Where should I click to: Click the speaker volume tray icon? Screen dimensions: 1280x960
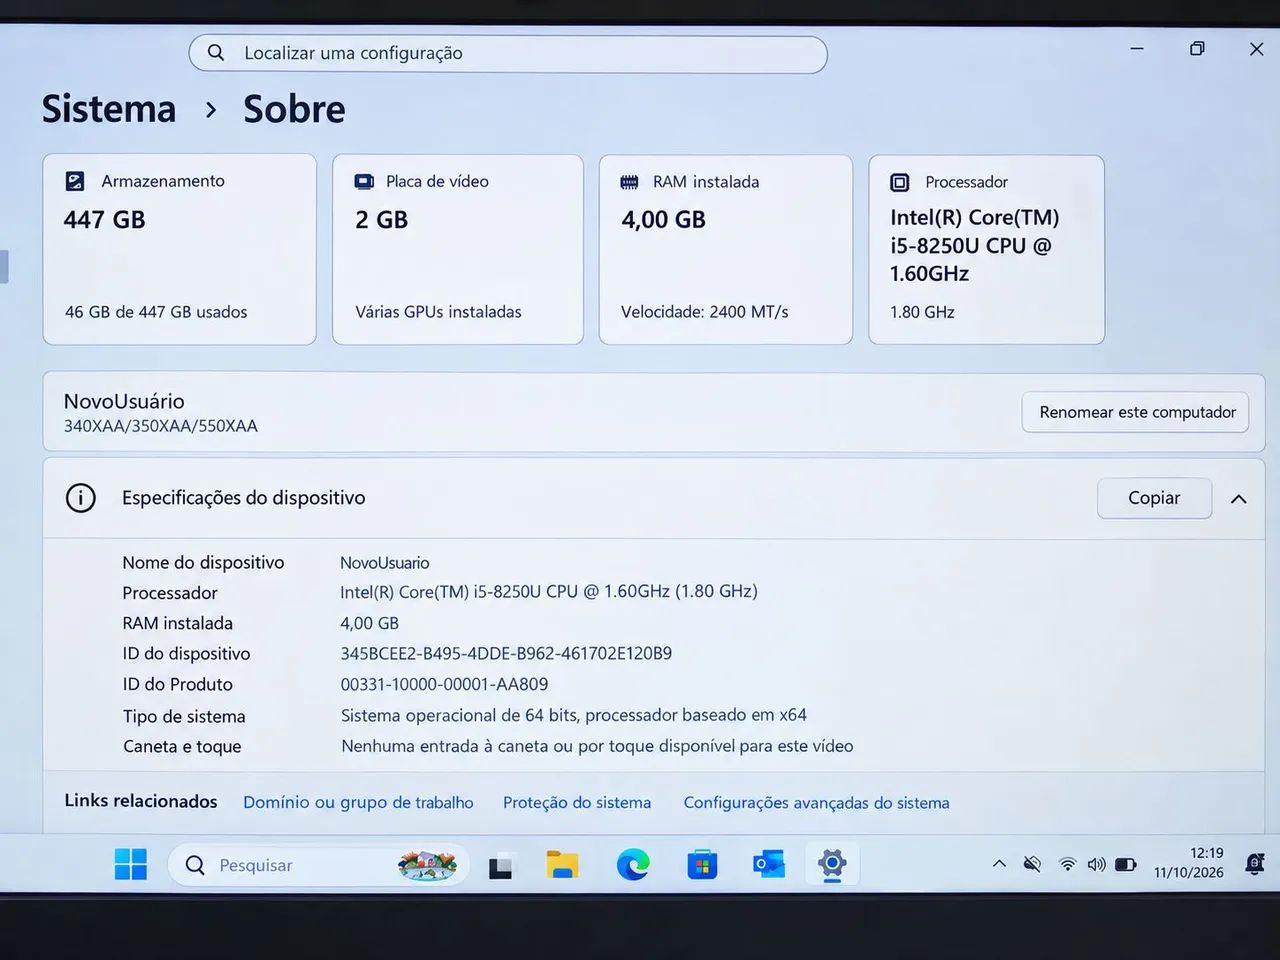click(x=1097, y=864)
